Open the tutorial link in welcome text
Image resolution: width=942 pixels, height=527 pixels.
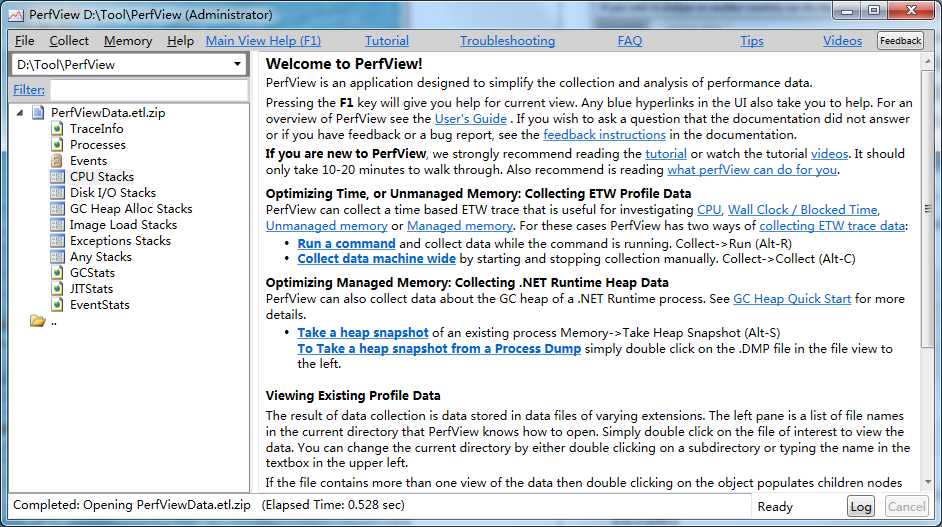[666, 154]
